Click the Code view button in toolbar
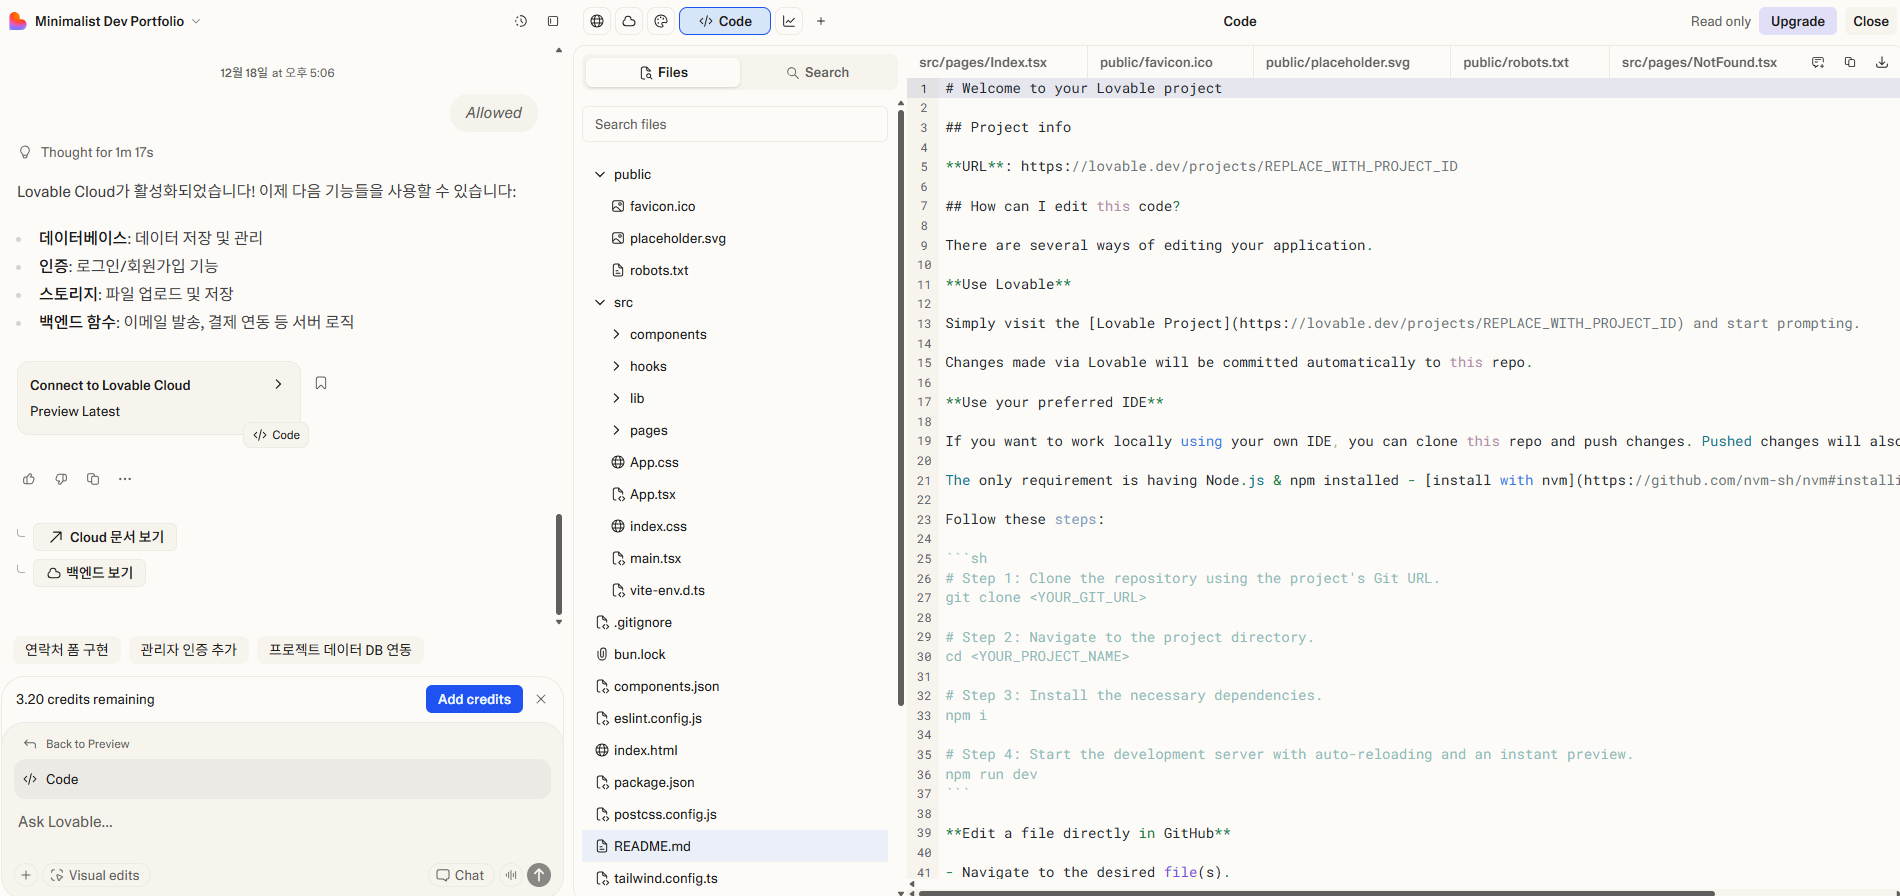 [x=725, y=21]
